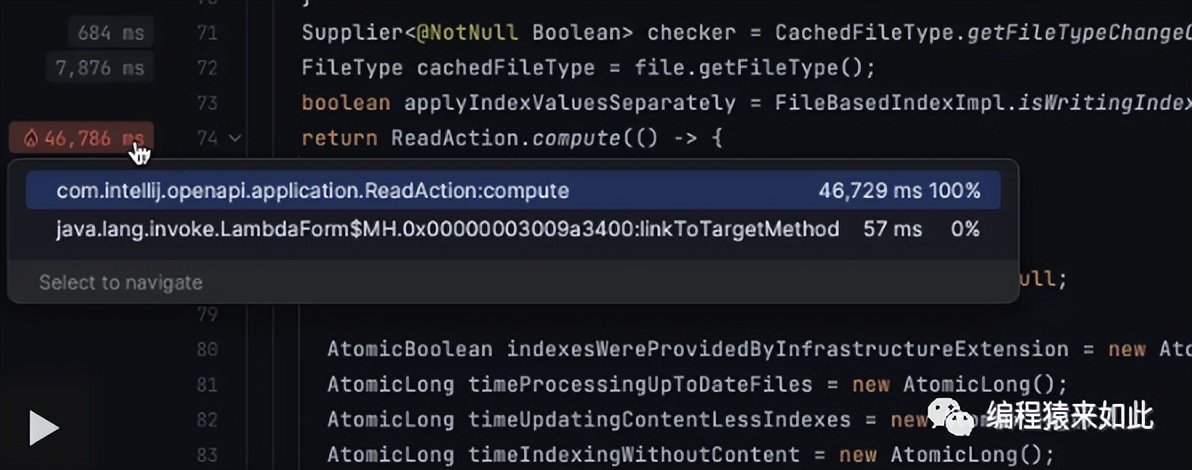The width and height of the screenshot is (1192, 470).
Task: Click line number 72 in gutter
Action: tap(207, 68)
